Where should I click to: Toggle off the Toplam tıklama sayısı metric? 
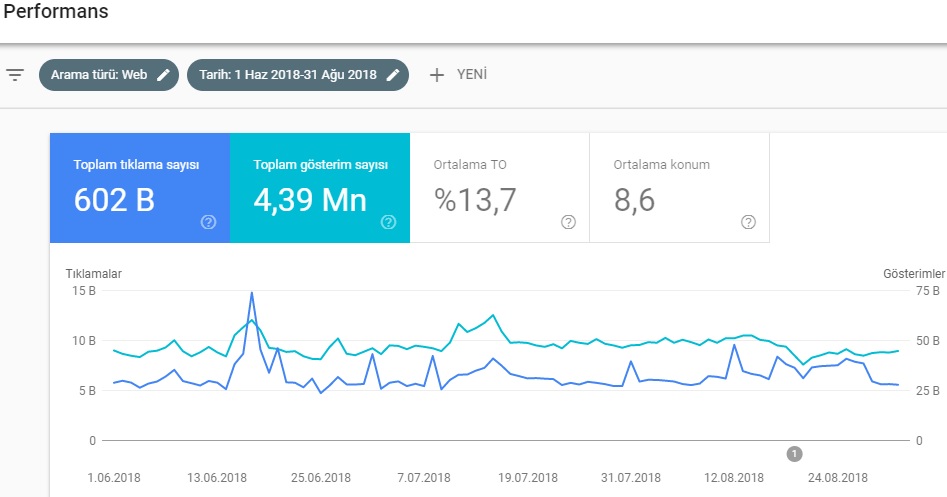tap(139, 186)
